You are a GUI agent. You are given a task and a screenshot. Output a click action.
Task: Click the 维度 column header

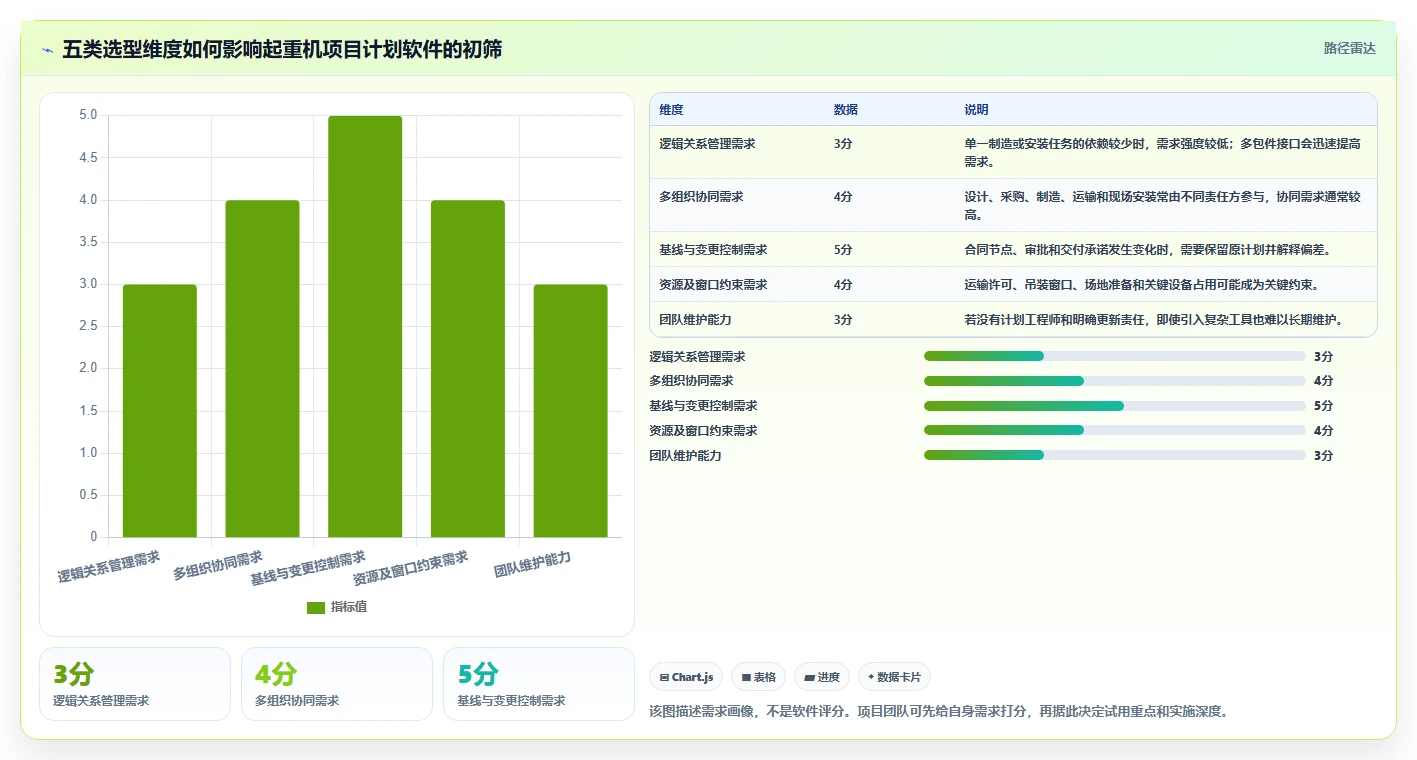[x=672, y=110]
